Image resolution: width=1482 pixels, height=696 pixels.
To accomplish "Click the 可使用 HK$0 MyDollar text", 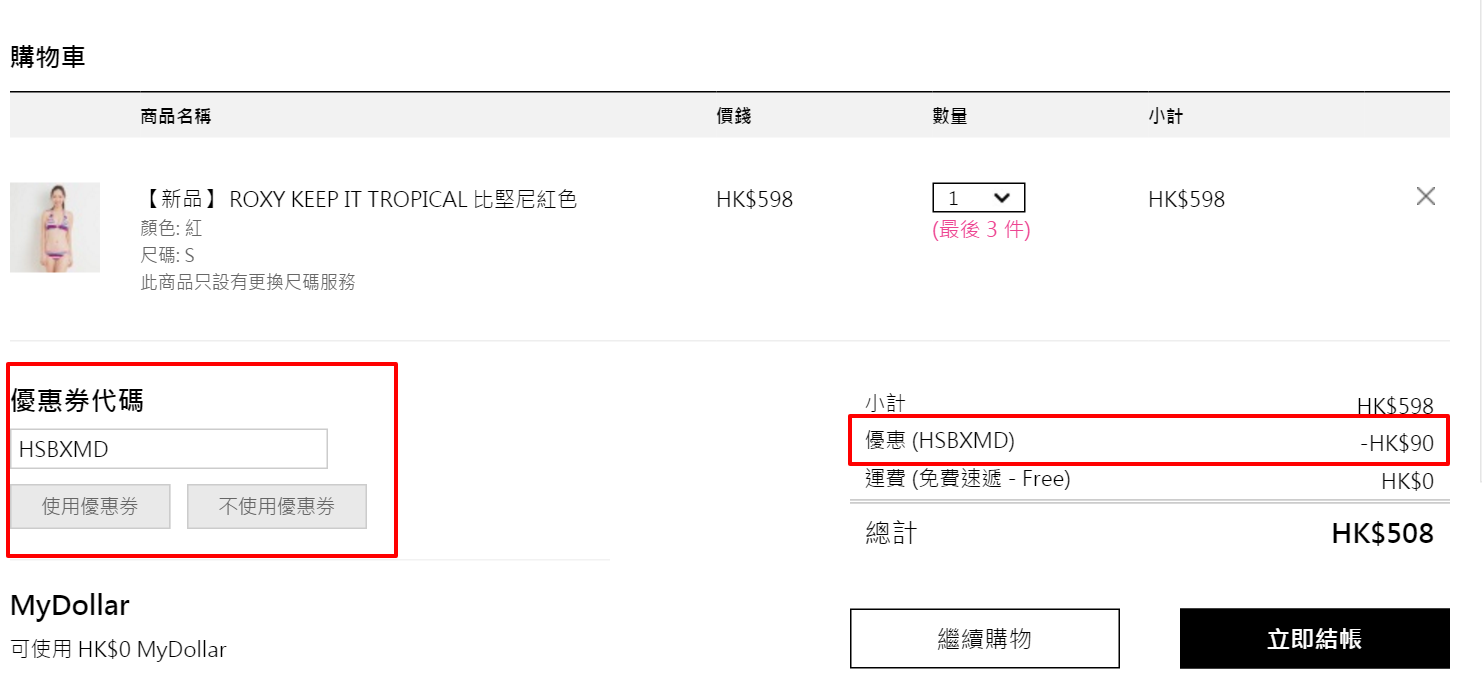I will click(x=118, y=649).
